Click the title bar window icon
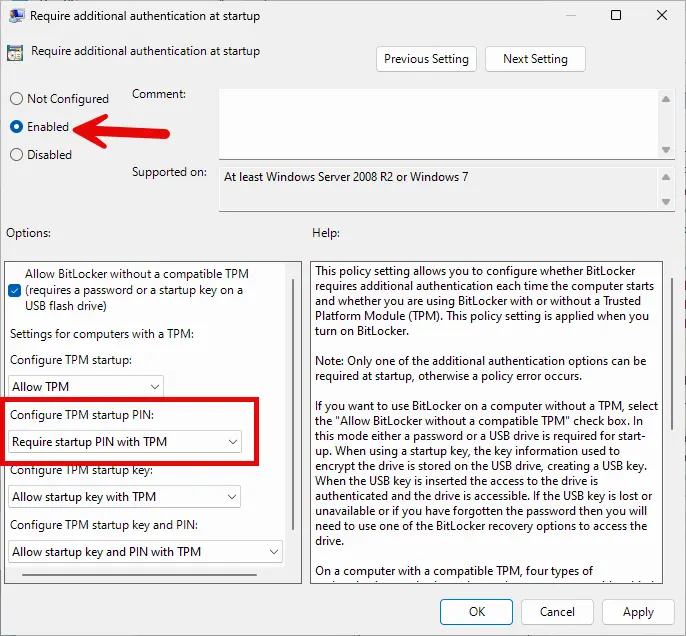 pyautogui.click(x=17, y=15)
